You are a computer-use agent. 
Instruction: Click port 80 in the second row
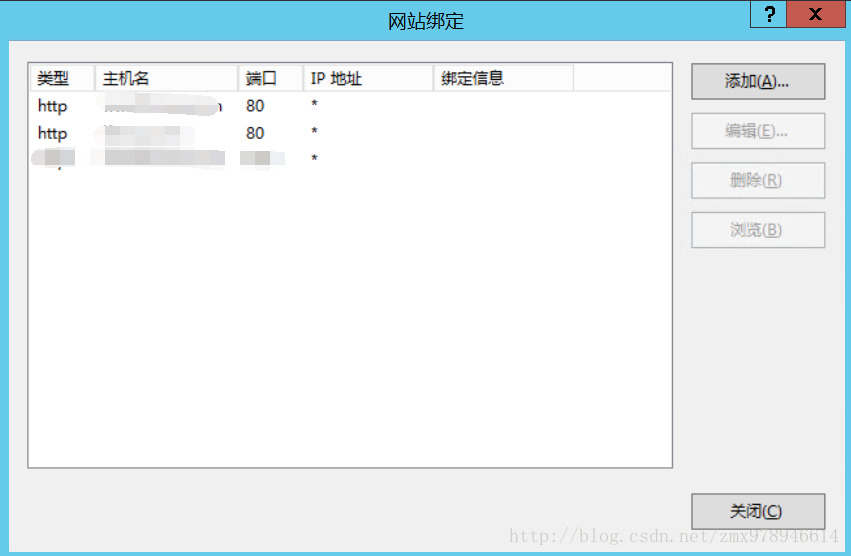[x=255, y=133]
